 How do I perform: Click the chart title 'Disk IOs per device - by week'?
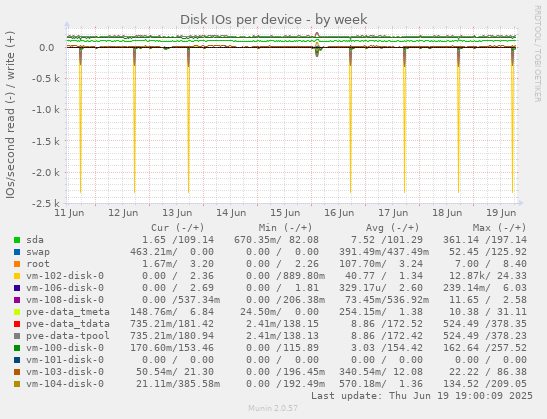(274, 20)
